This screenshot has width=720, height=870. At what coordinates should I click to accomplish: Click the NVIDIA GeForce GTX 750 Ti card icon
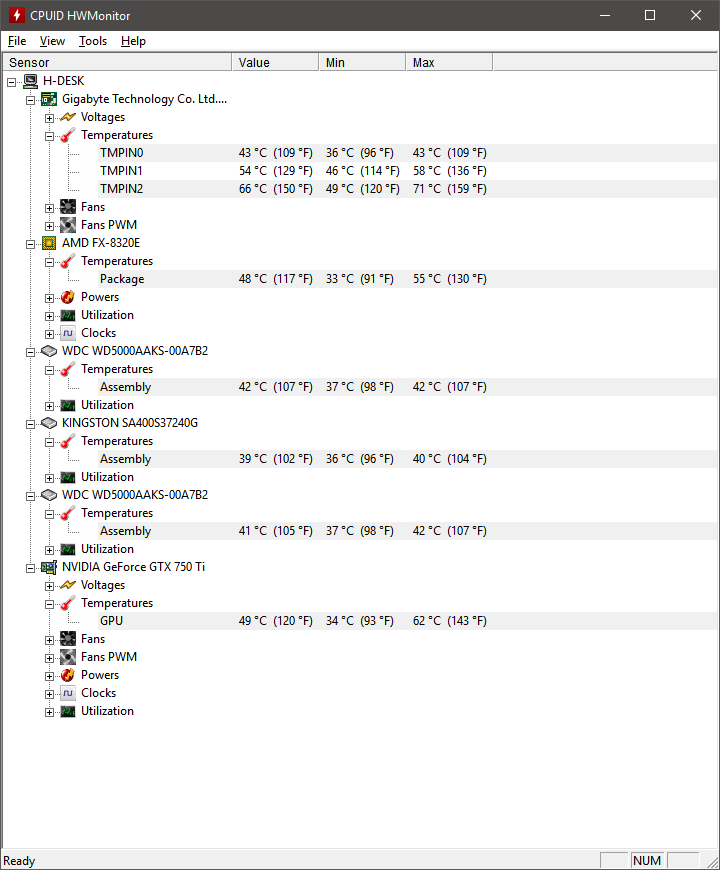tap(49, 567)
